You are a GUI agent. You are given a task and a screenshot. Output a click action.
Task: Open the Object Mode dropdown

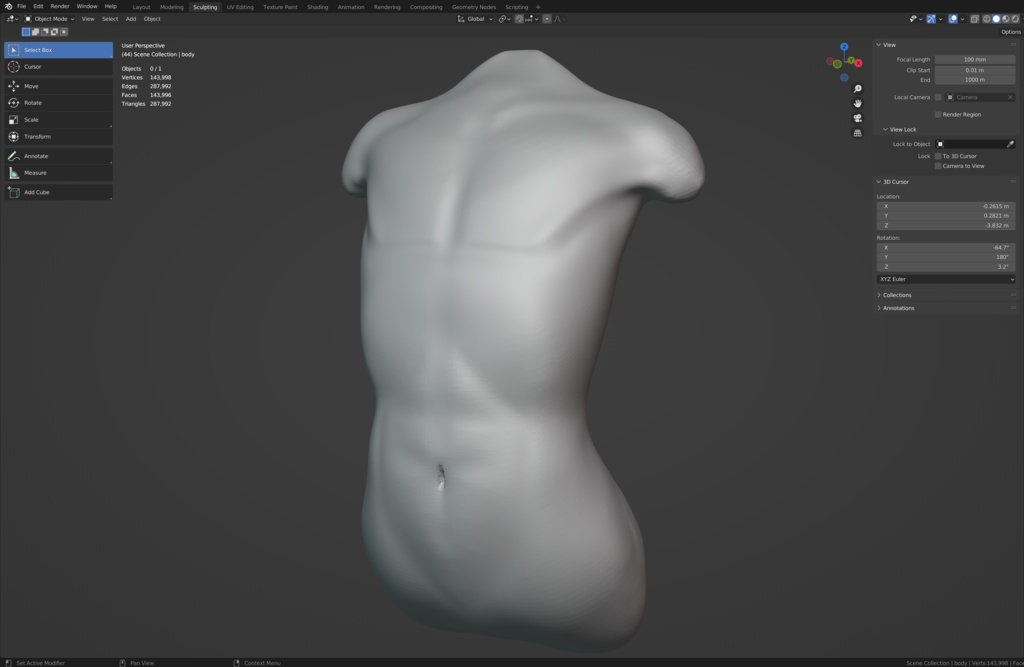click(50, 19)
